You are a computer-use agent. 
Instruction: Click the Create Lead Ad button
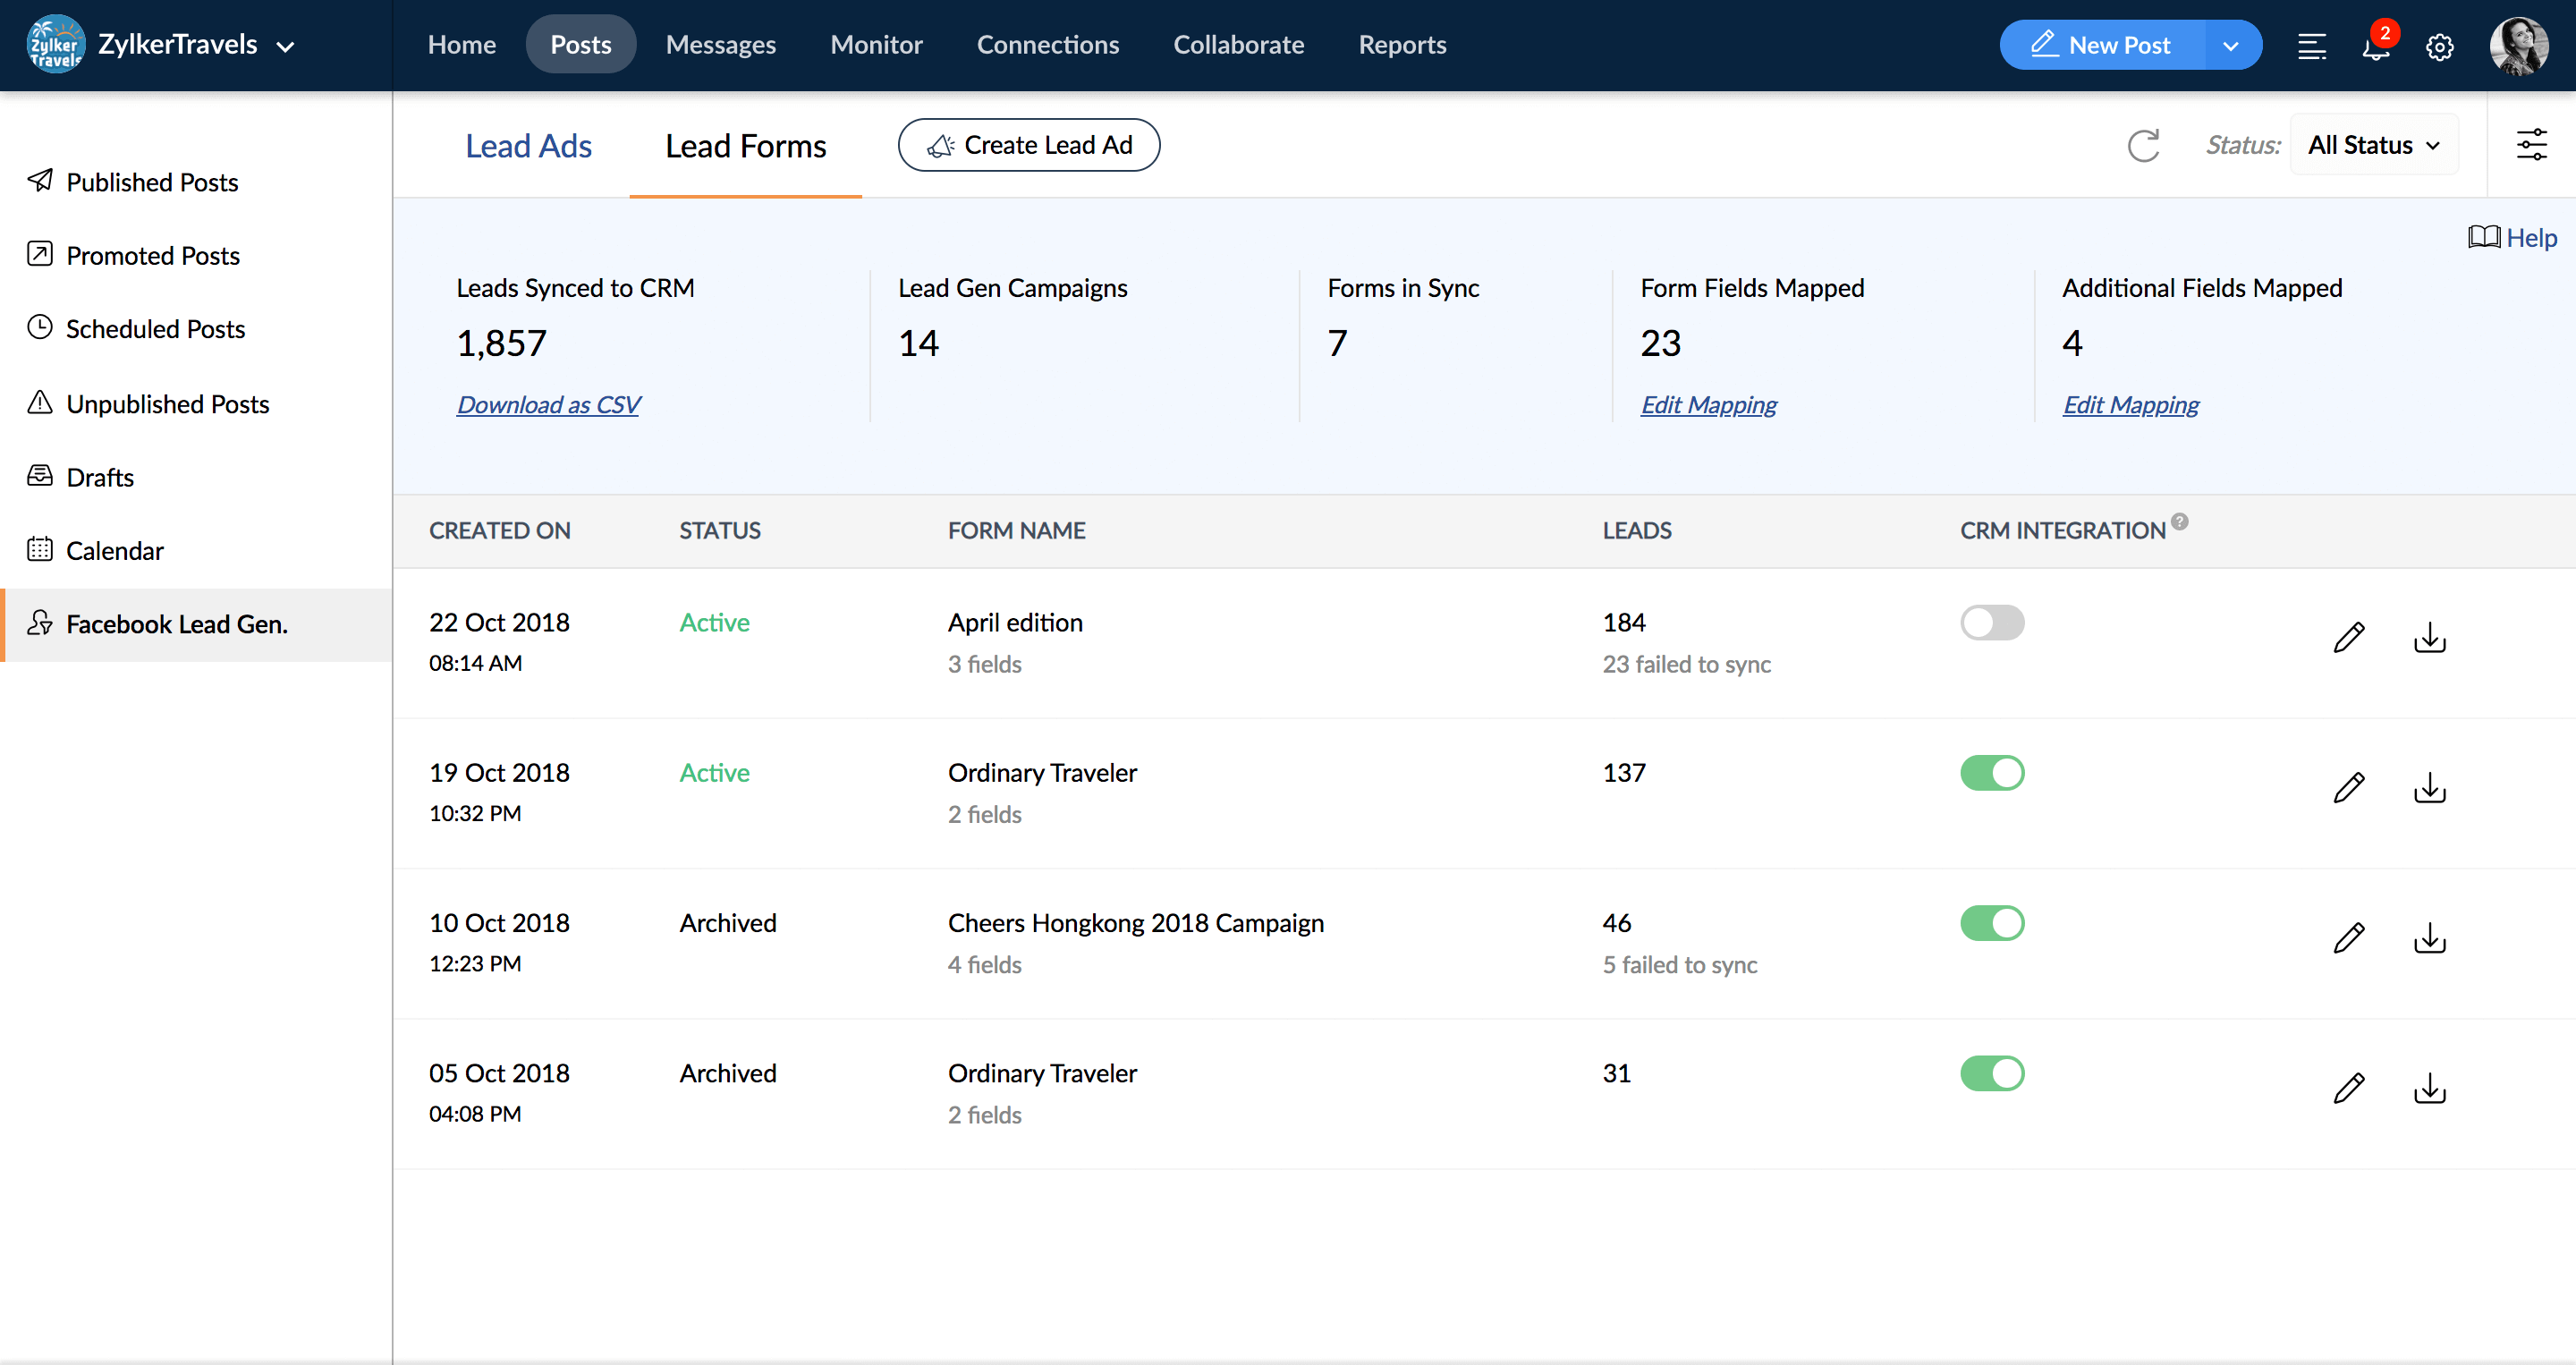point(1028,145)
